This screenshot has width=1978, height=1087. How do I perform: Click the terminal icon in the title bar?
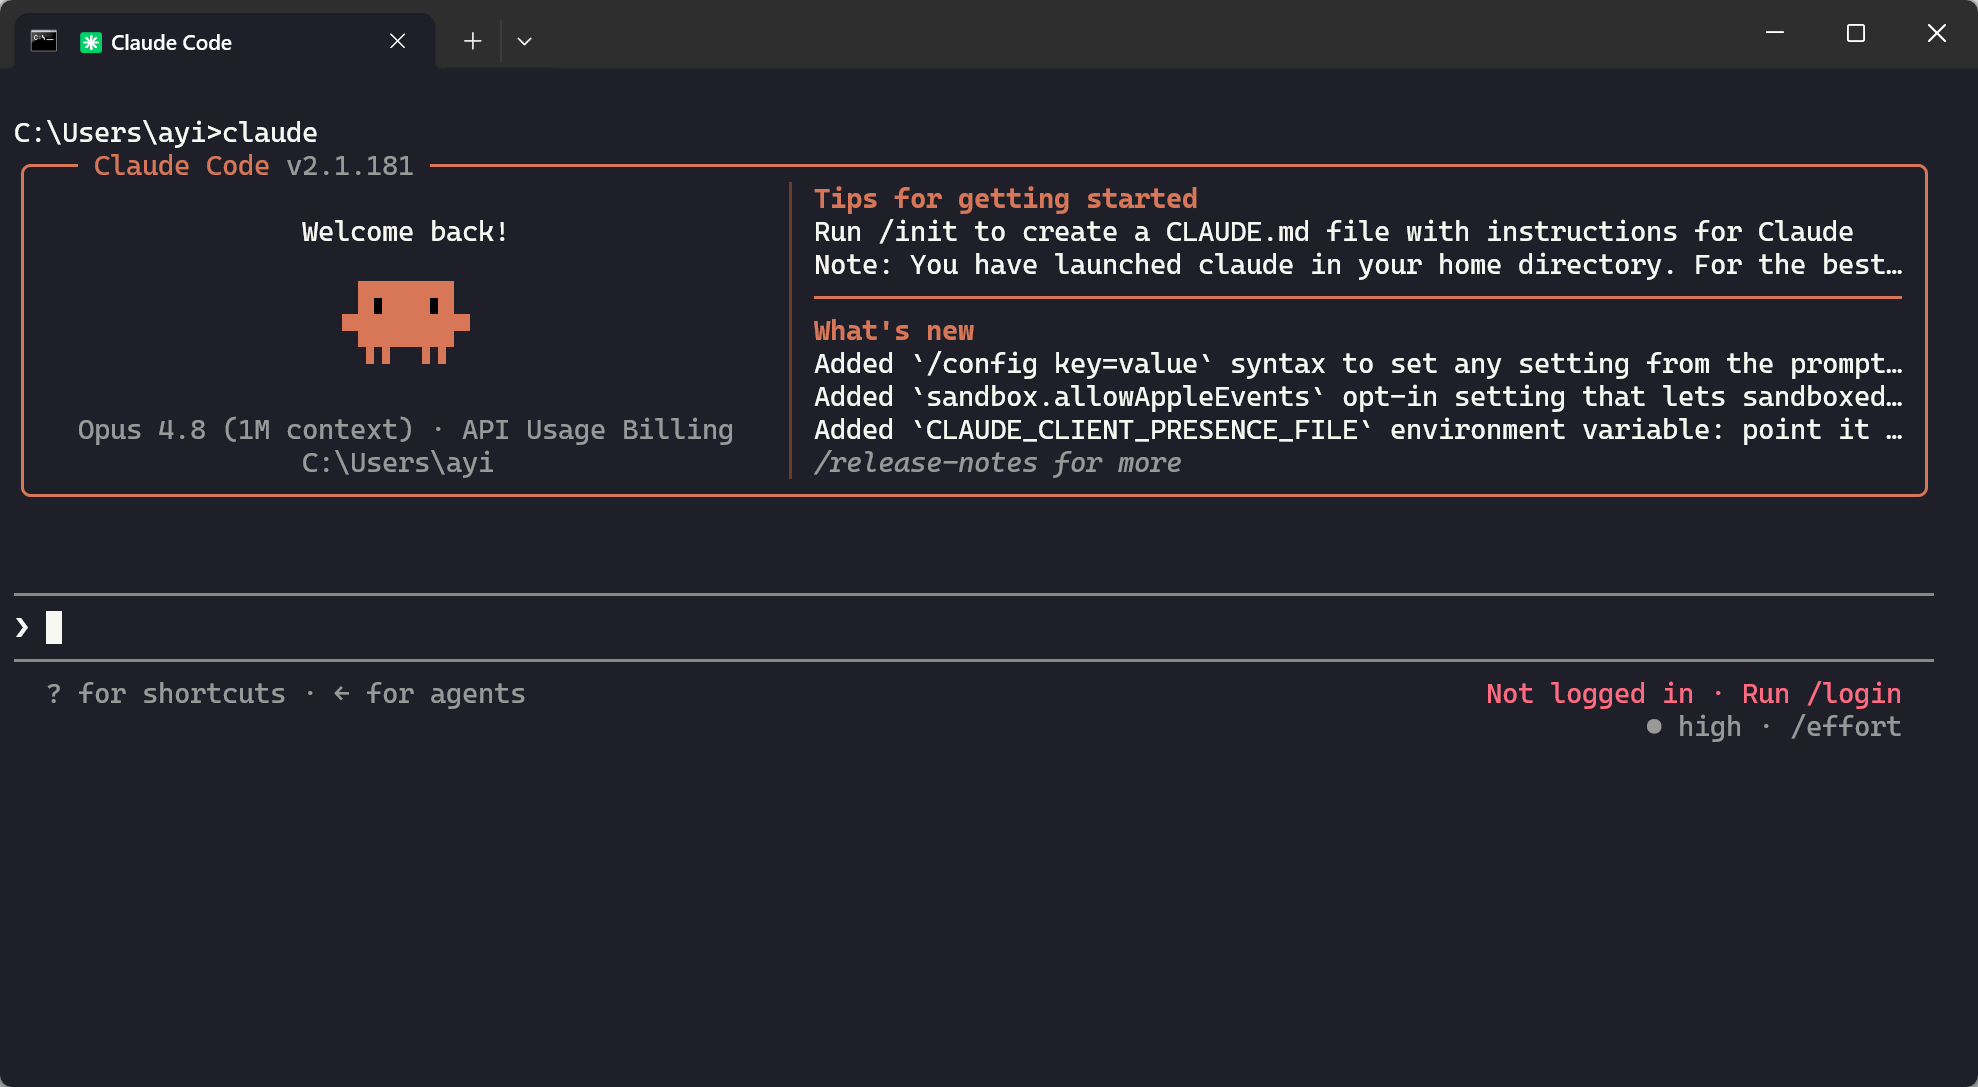click(44, 41)
